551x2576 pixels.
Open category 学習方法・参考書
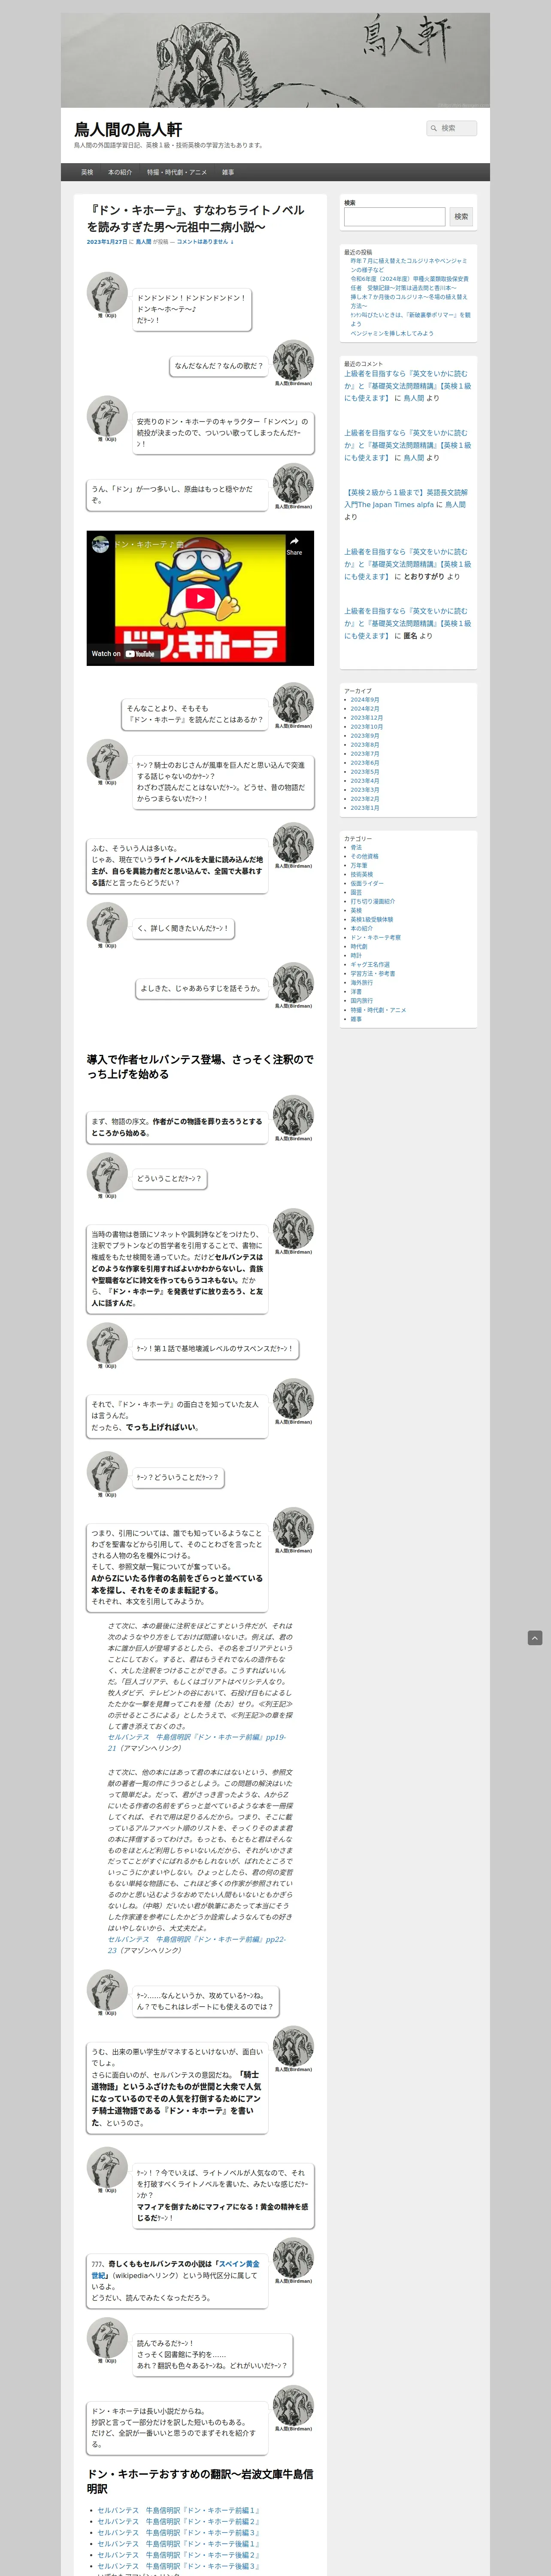[x=372, y=974]
